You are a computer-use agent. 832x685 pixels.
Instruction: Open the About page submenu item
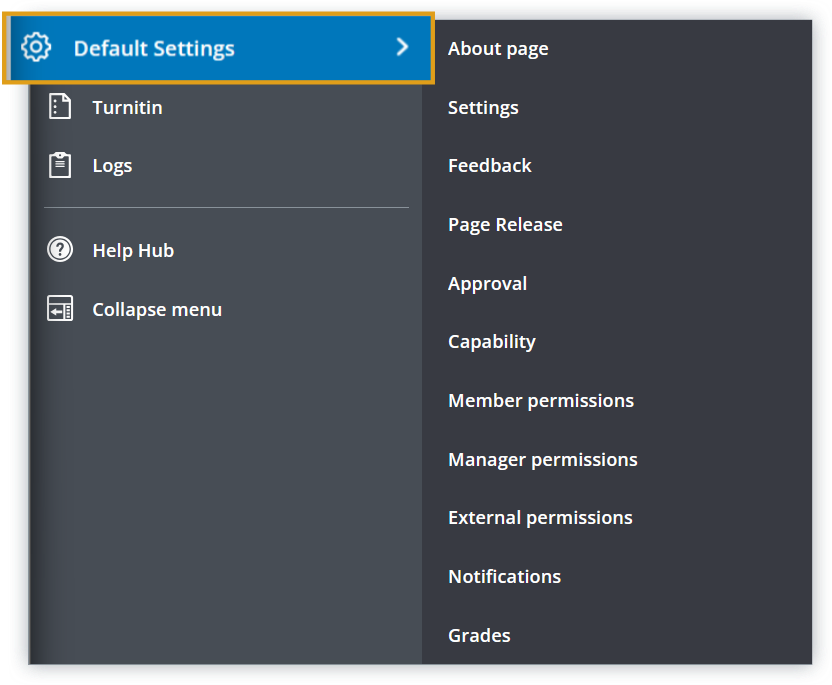[498, 48]
